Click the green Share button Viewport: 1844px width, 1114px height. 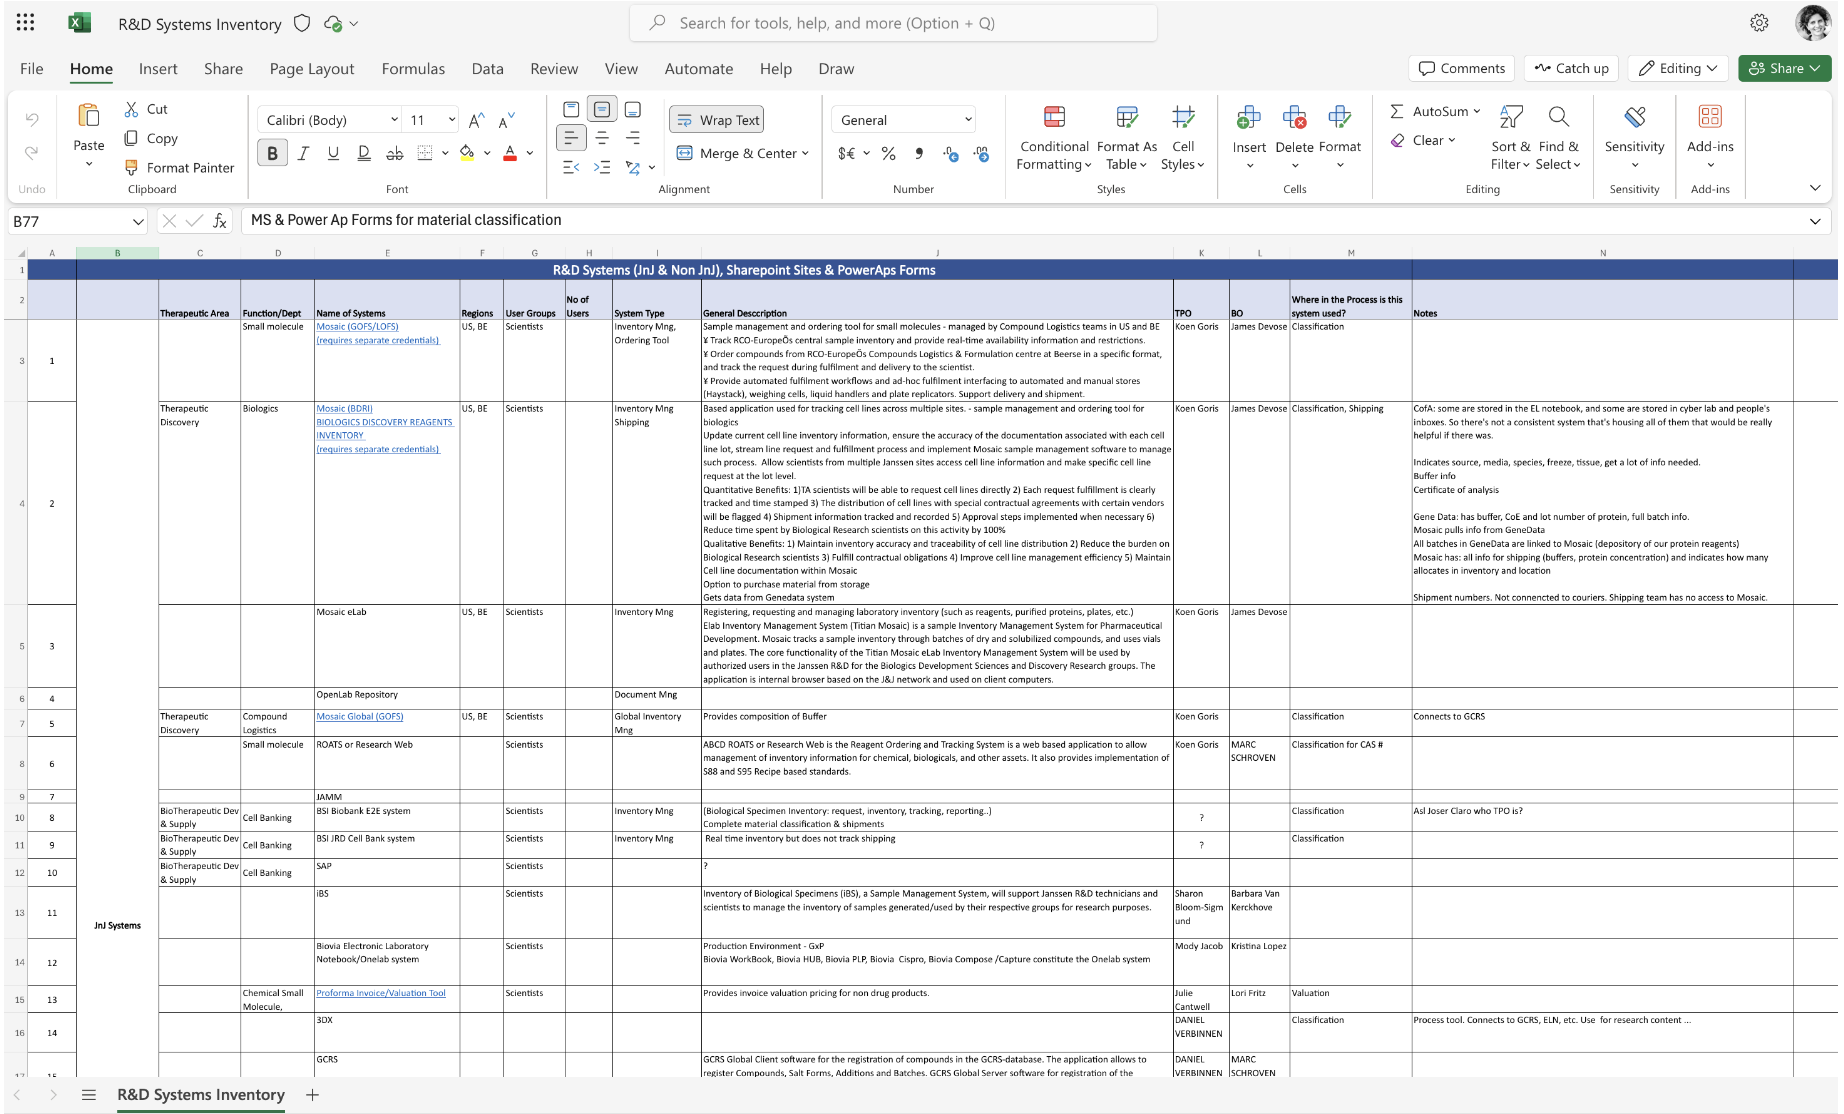1785,68
